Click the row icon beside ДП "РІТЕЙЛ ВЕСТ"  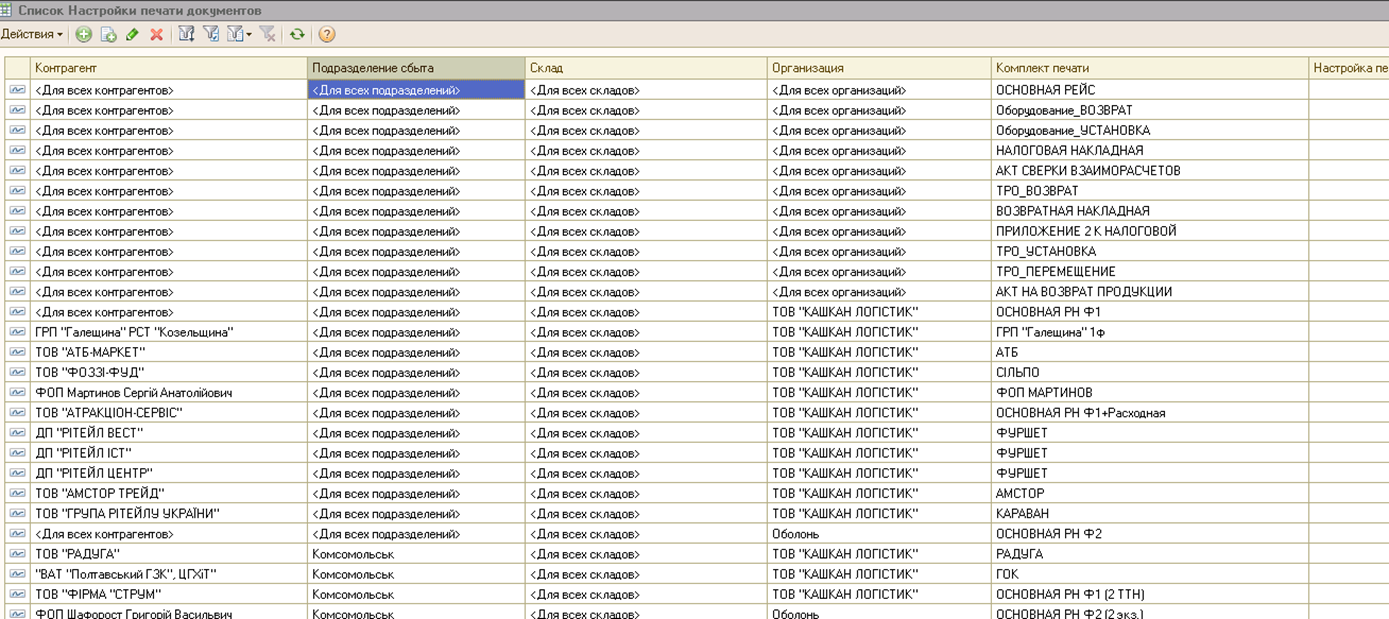(x=17, y=433)
